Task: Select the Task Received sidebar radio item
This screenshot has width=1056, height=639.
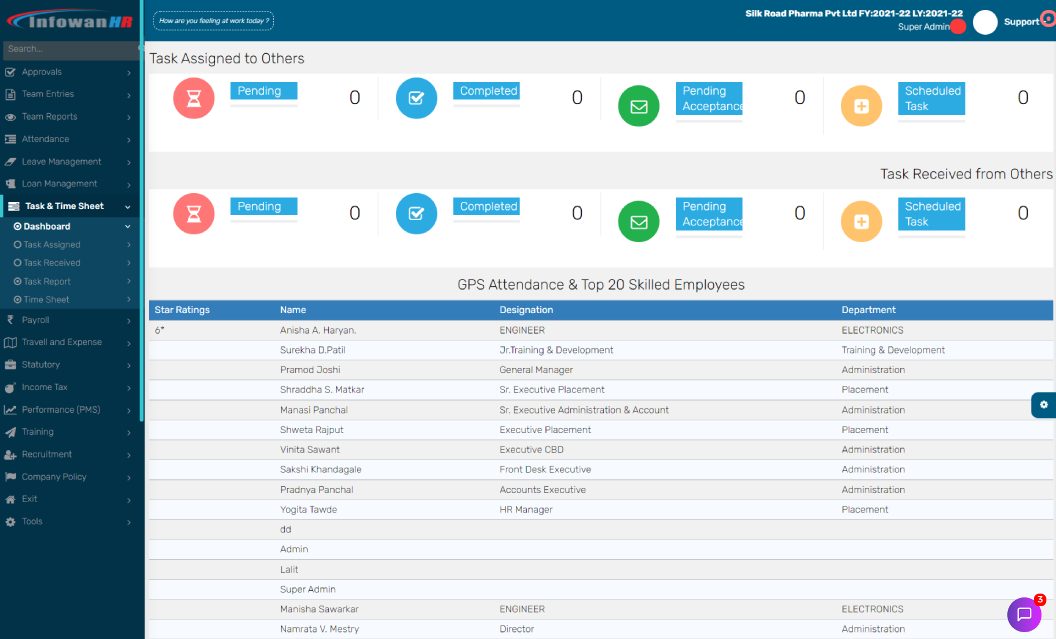Action: tap(52, 263)
